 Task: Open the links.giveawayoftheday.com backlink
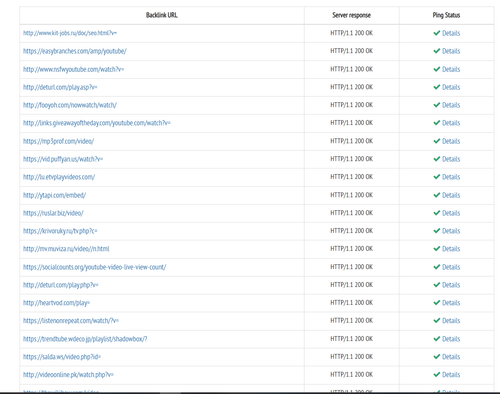[97, 123]
